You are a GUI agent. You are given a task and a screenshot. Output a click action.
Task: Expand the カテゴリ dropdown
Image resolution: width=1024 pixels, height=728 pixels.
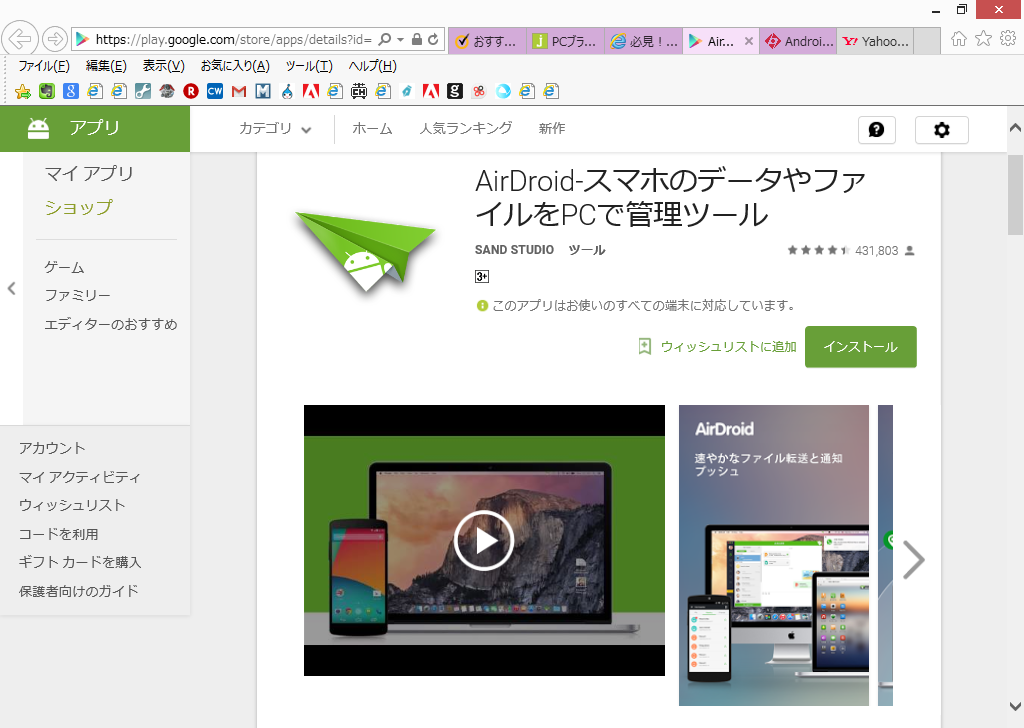(275, 129)
